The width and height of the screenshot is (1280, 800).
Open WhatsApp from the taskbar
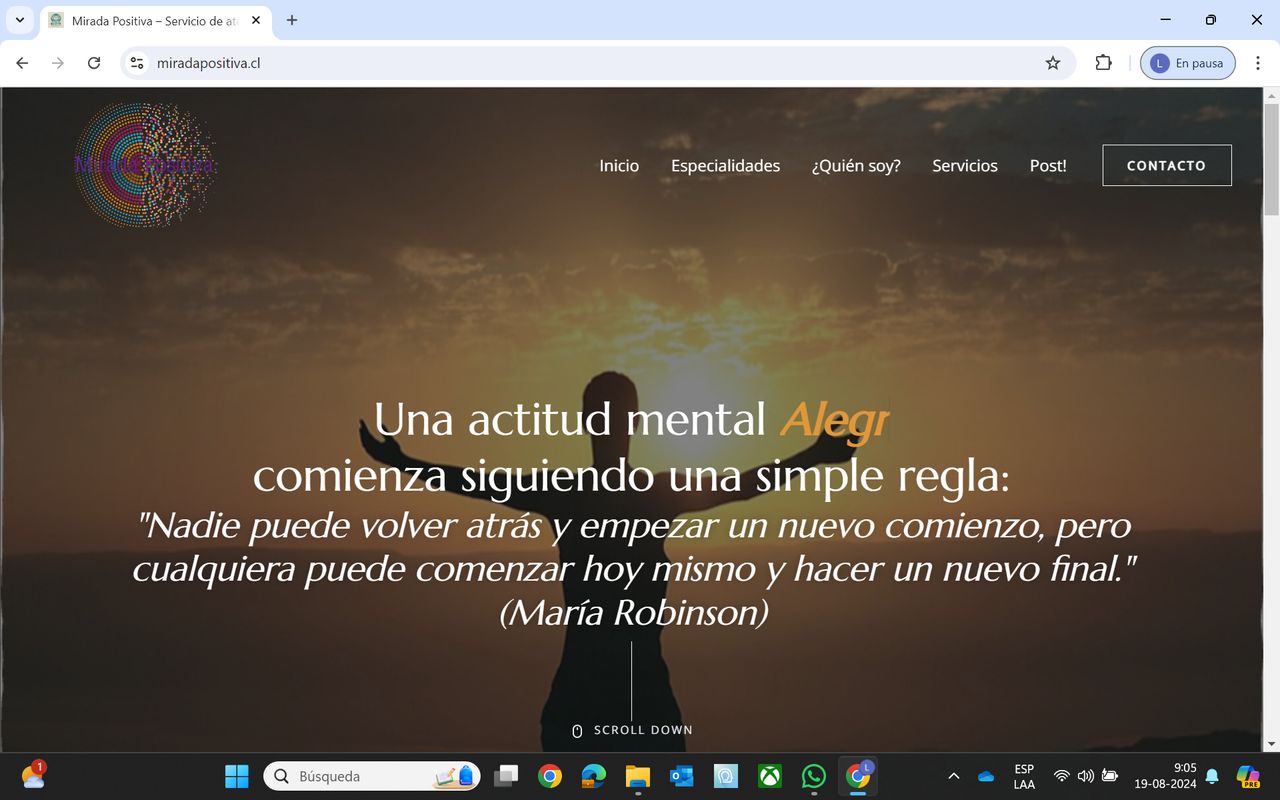point(814,776)
